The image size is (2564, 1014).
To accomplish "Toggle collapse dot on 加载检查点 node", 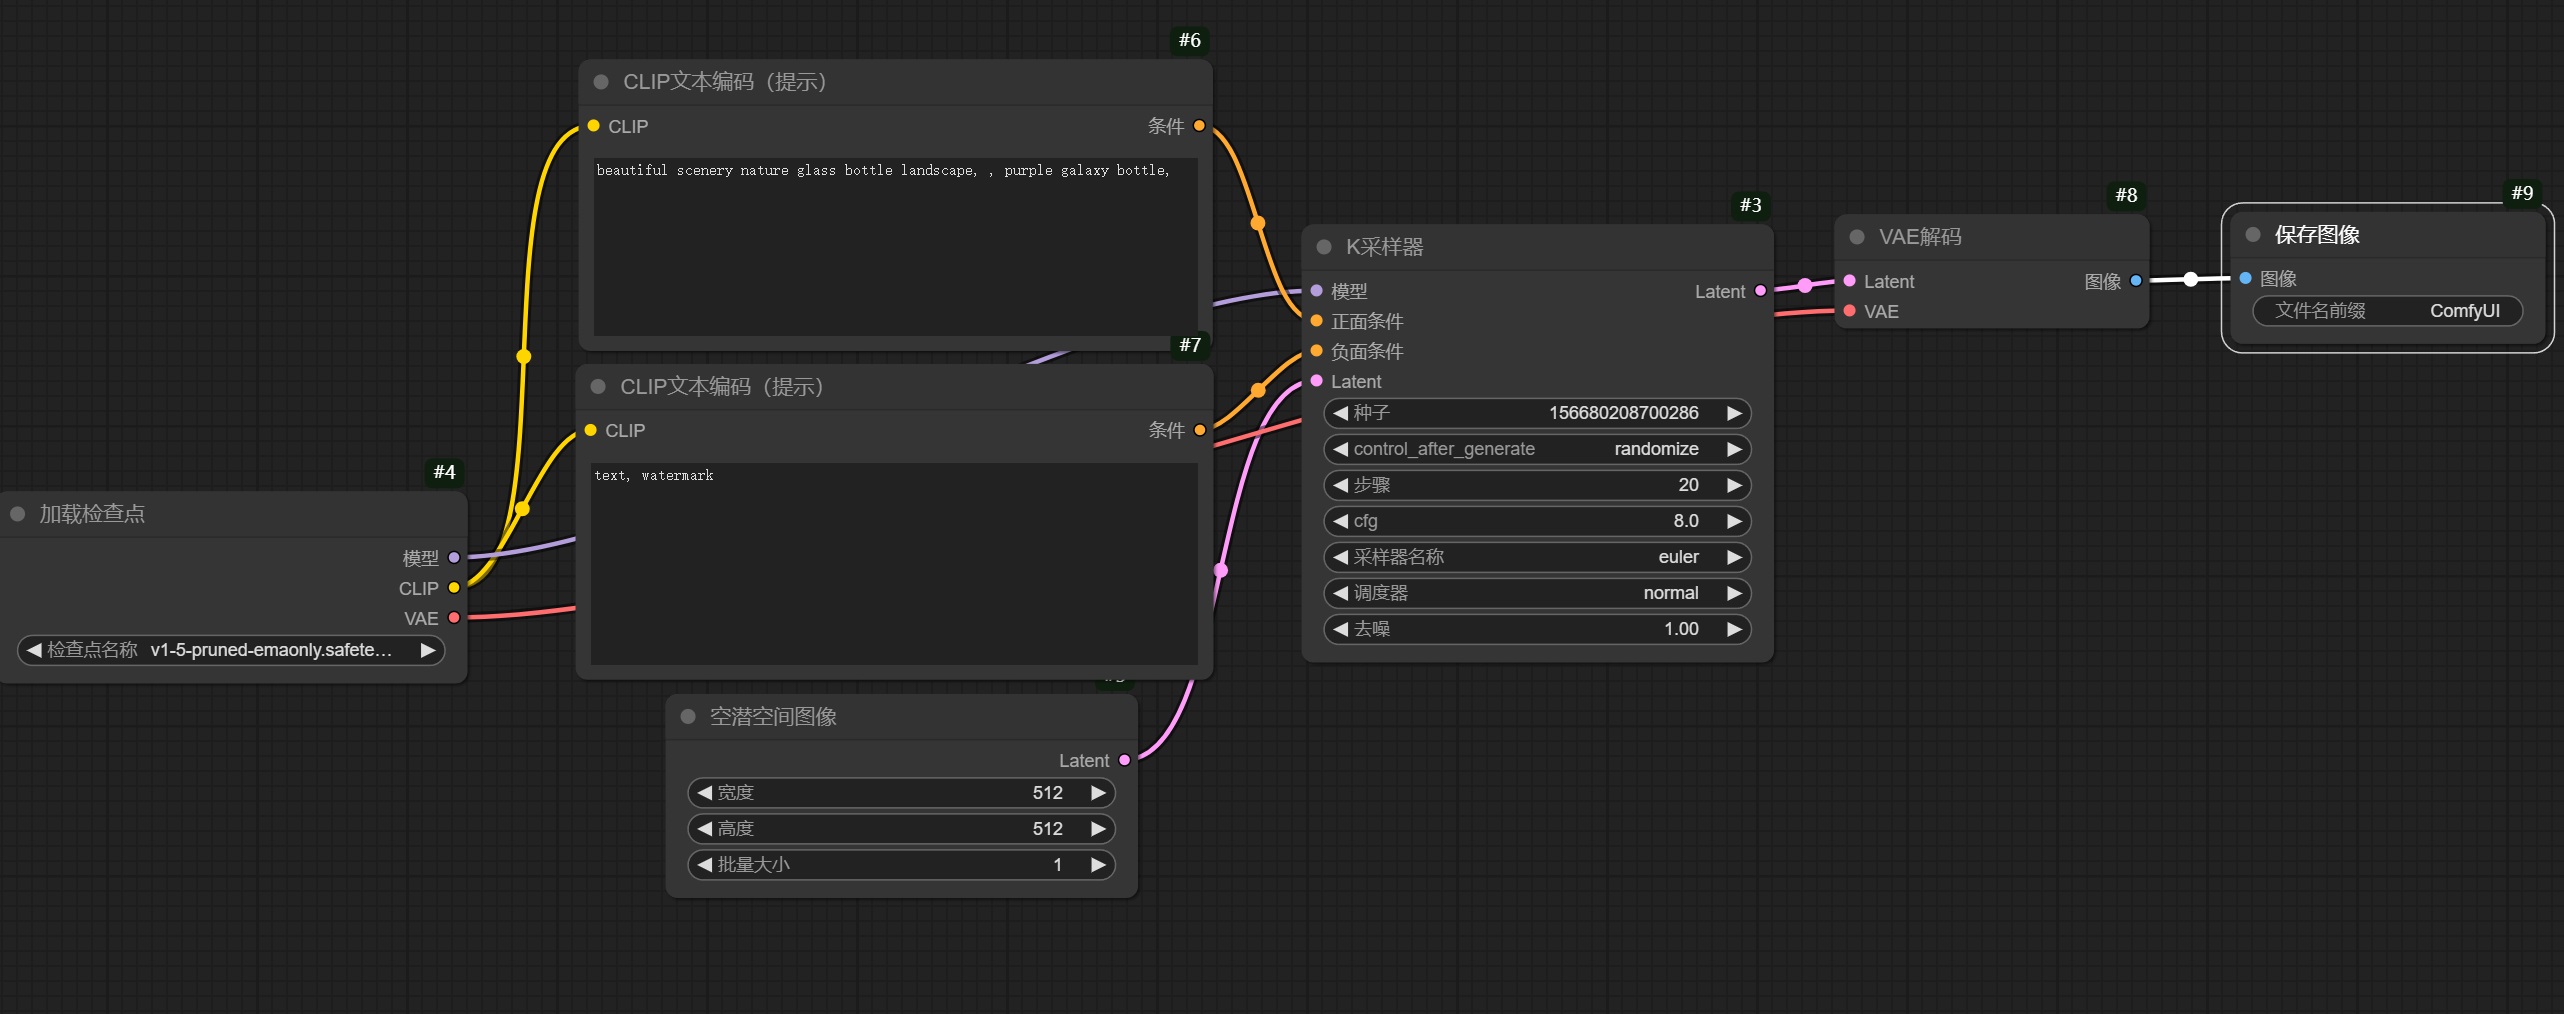I will 18,514.
